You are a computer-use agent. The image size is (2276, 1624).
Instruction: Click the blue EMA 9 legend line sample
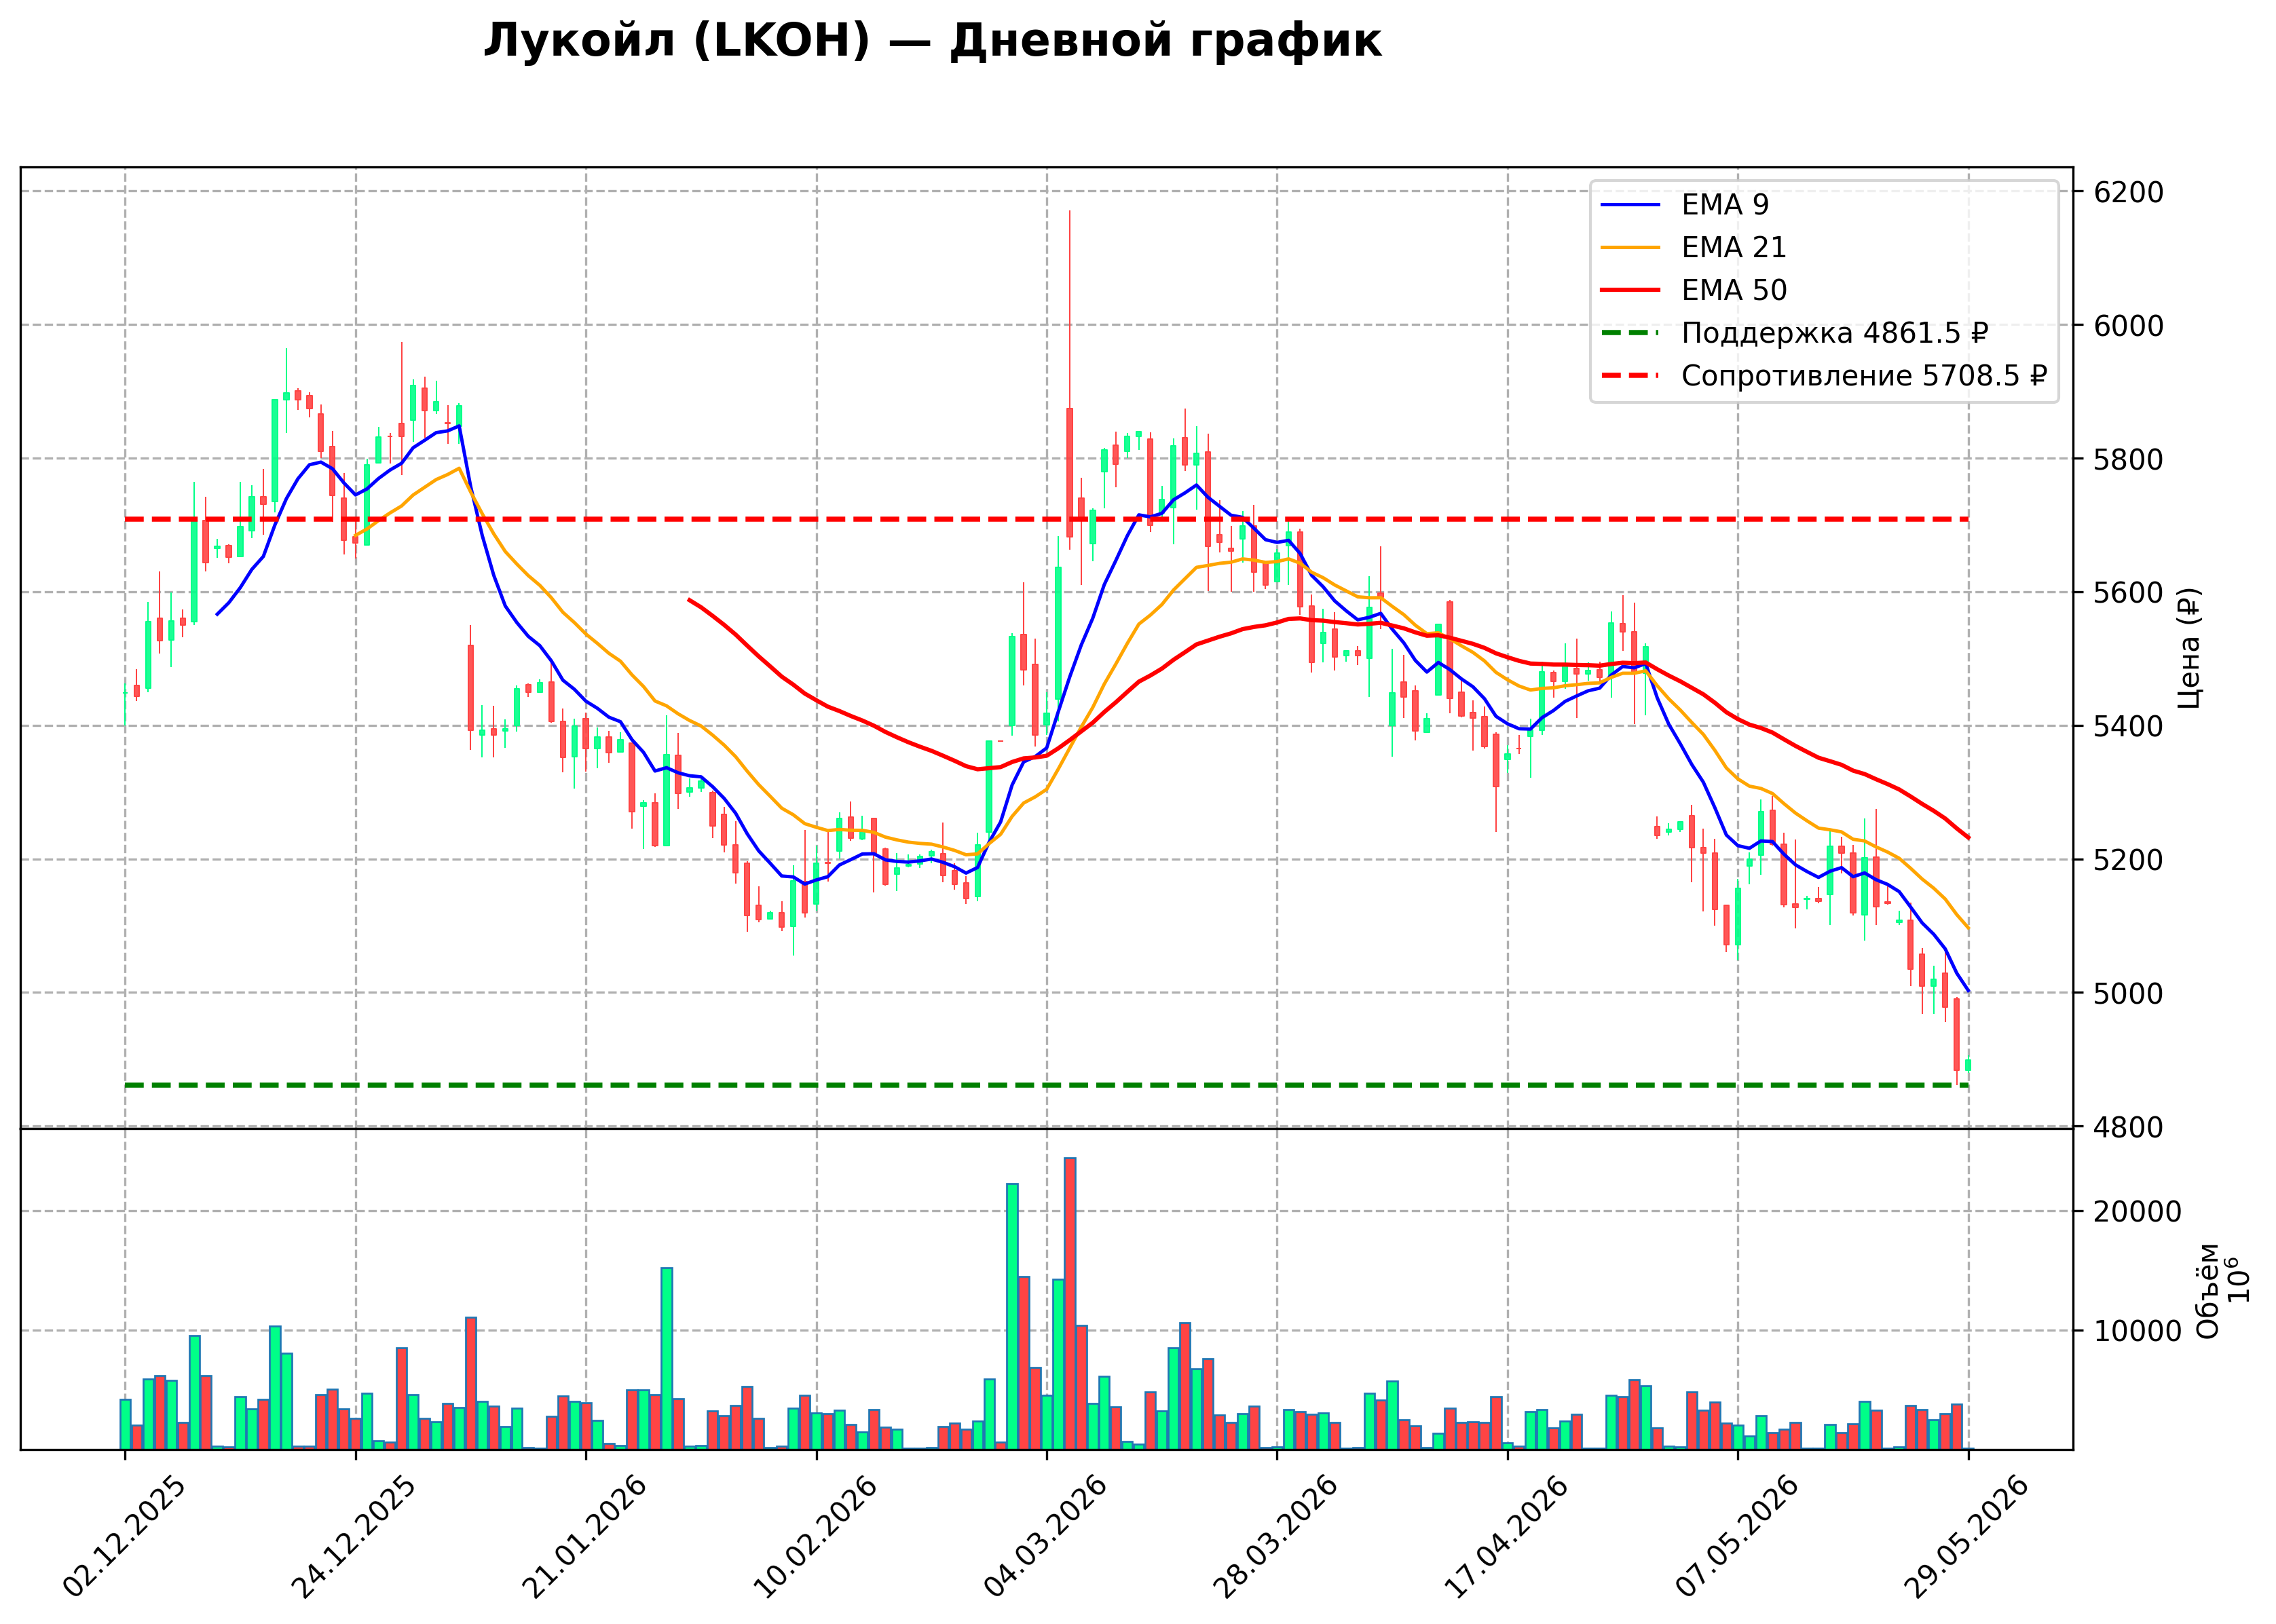[1630, 205]
